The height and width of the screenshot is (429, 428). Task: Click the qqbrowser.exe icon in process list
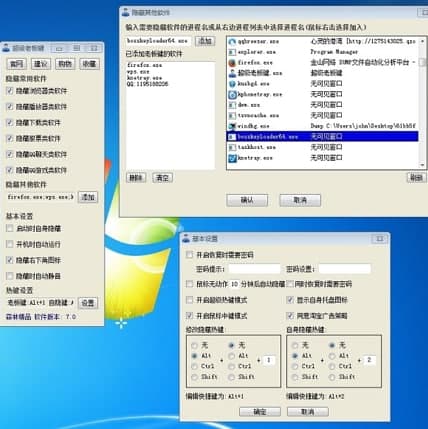click(232, 41)
